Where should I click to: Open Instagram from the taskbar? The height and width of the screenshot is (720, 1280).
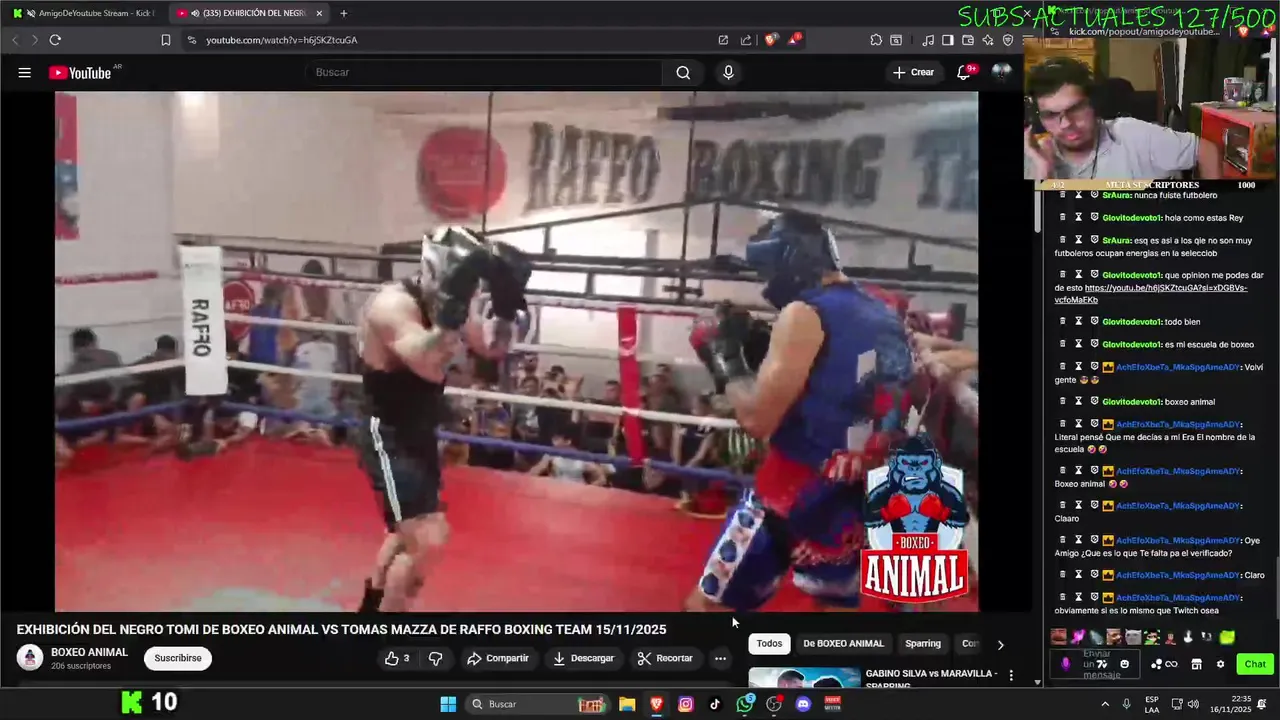point(686,704)
